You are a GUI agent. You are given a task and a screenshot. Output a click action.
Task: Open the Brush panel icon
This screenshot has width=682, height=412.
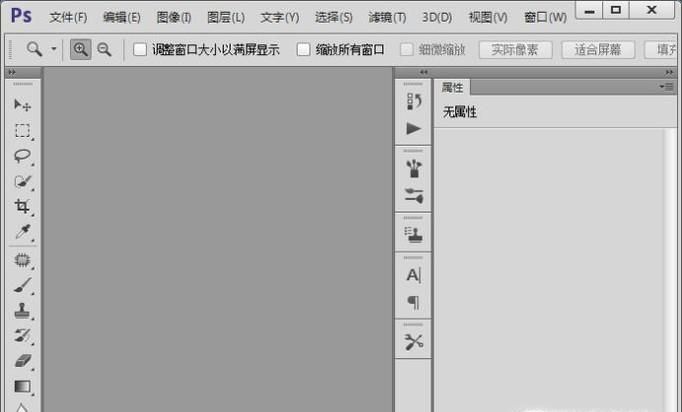coord(414,196)
